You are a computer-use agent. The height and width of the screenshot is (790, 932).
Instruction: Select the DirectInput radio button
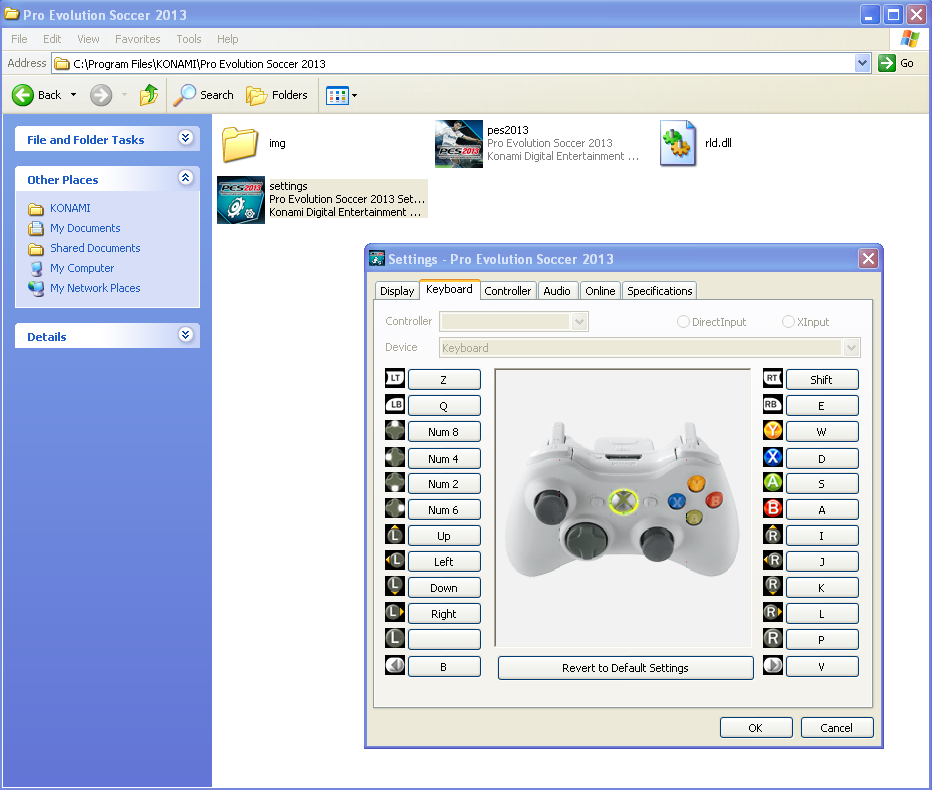683,322
